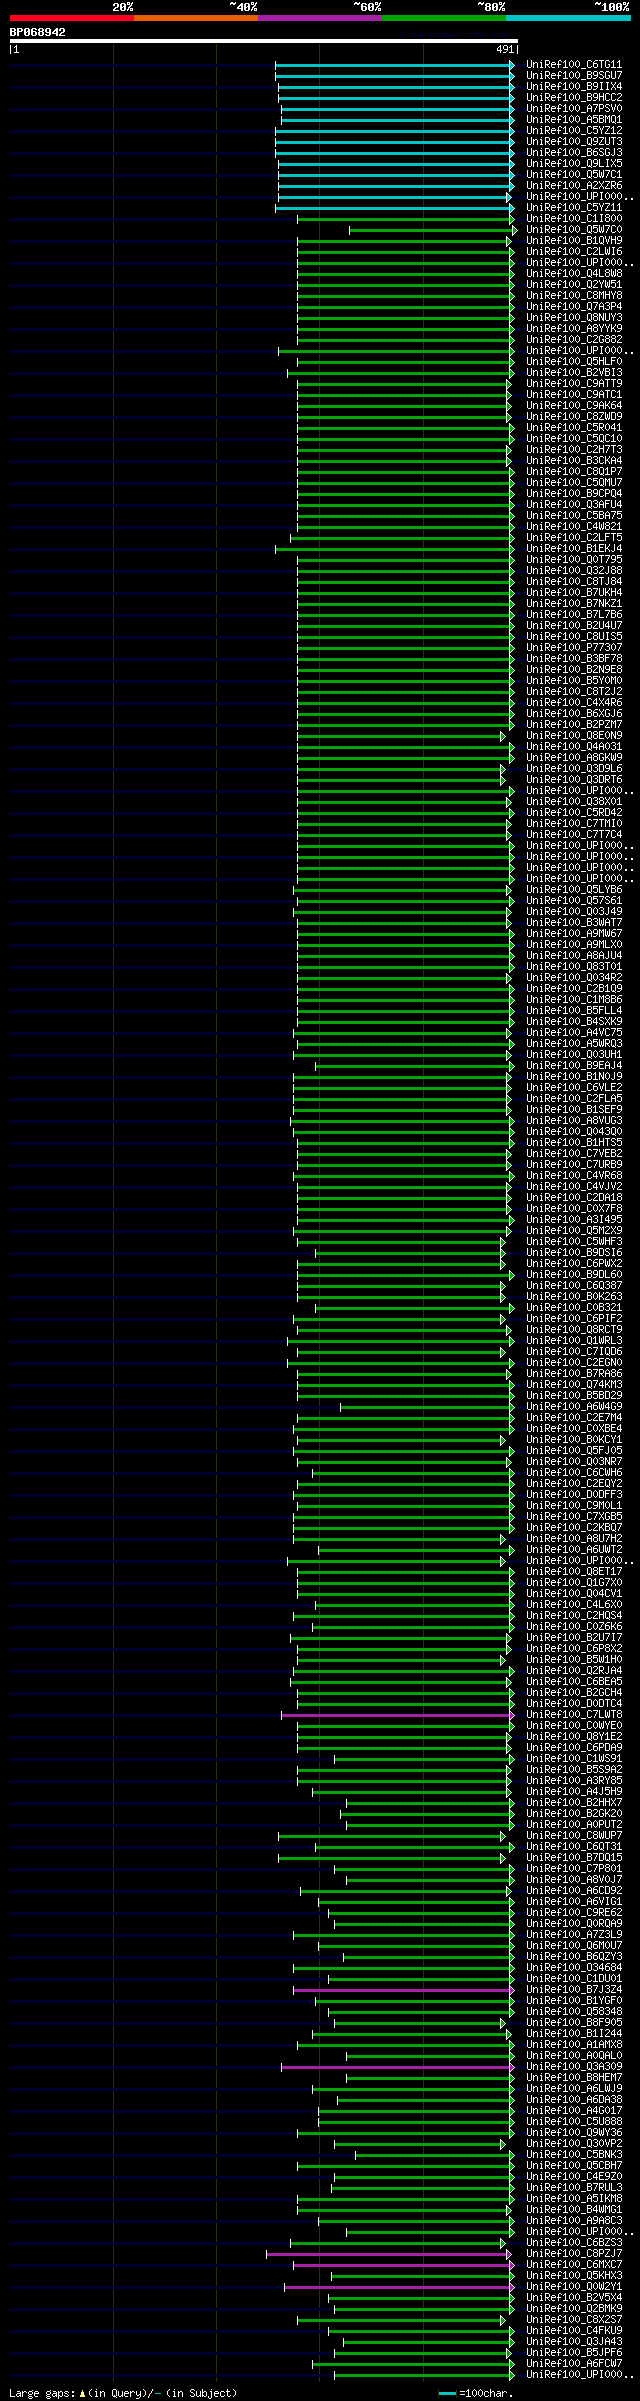Click the =100char. scale legend
Image resolution: width=640 pixels, height=2401 pixels.
(476, 2393)
